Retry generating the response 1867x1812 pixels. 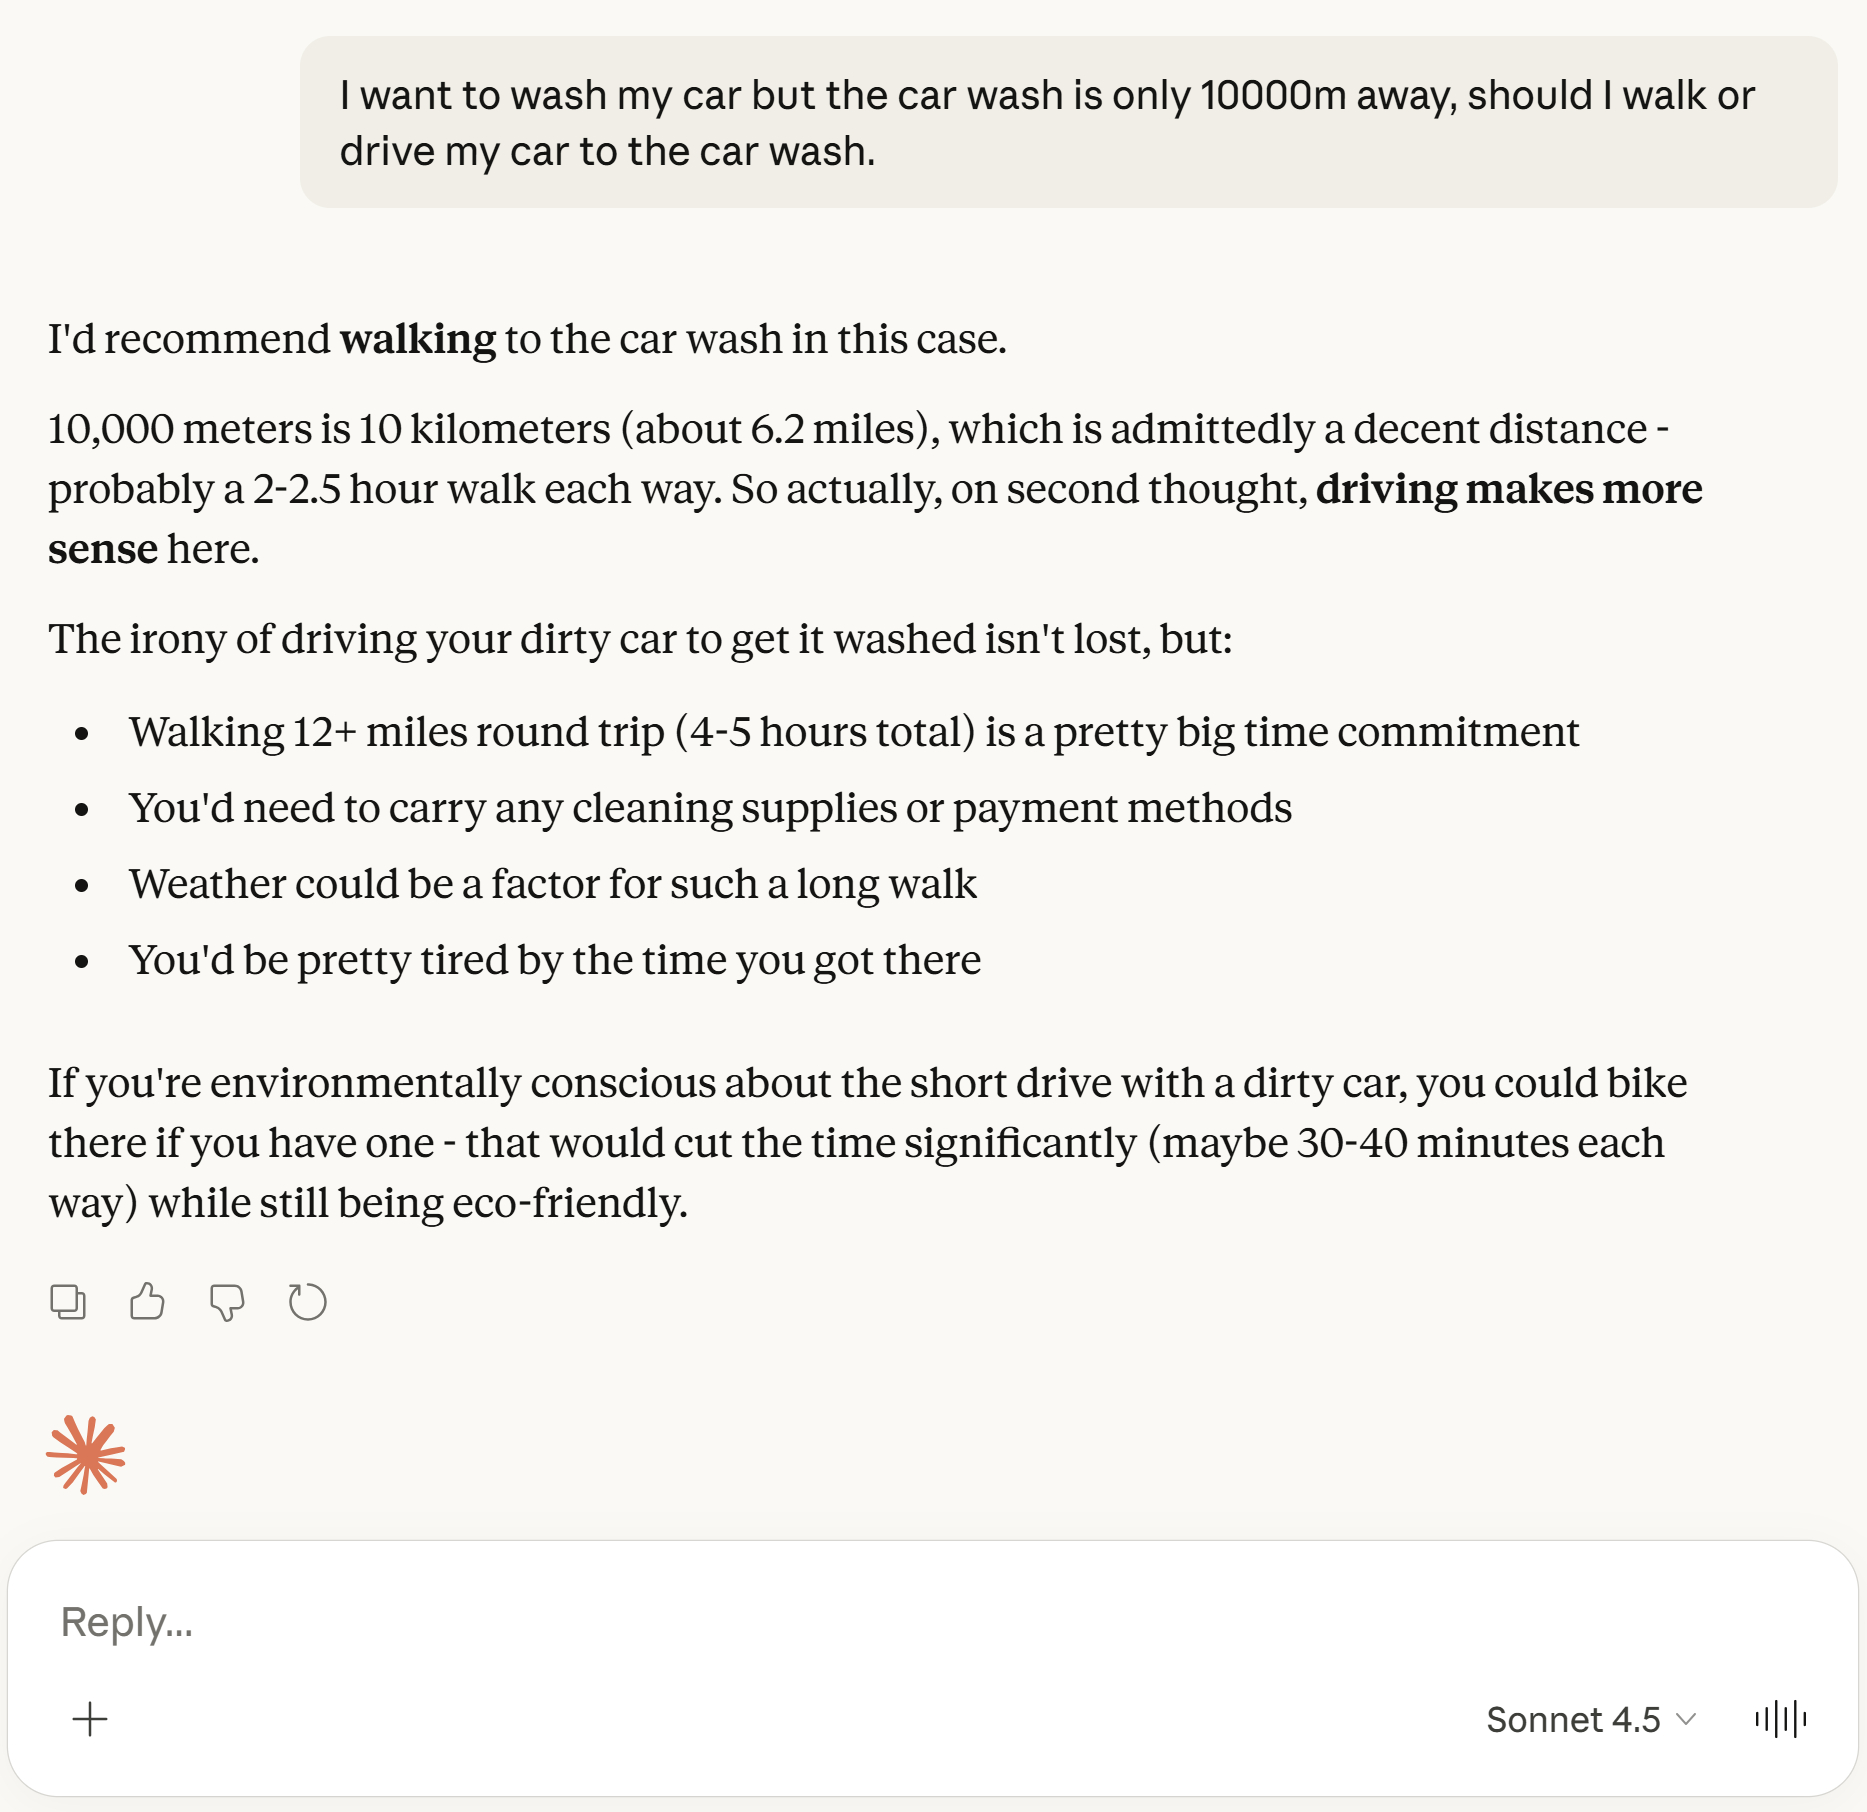[x=307, y=1302]
